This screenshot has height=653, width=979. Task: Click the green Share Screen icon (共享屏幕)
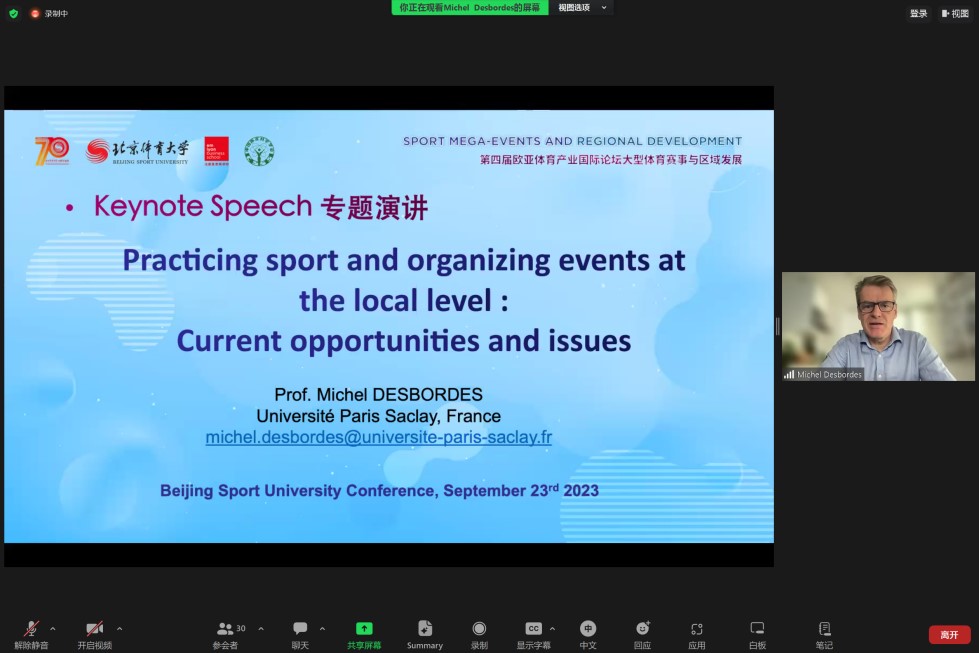[x=364, y=629]
